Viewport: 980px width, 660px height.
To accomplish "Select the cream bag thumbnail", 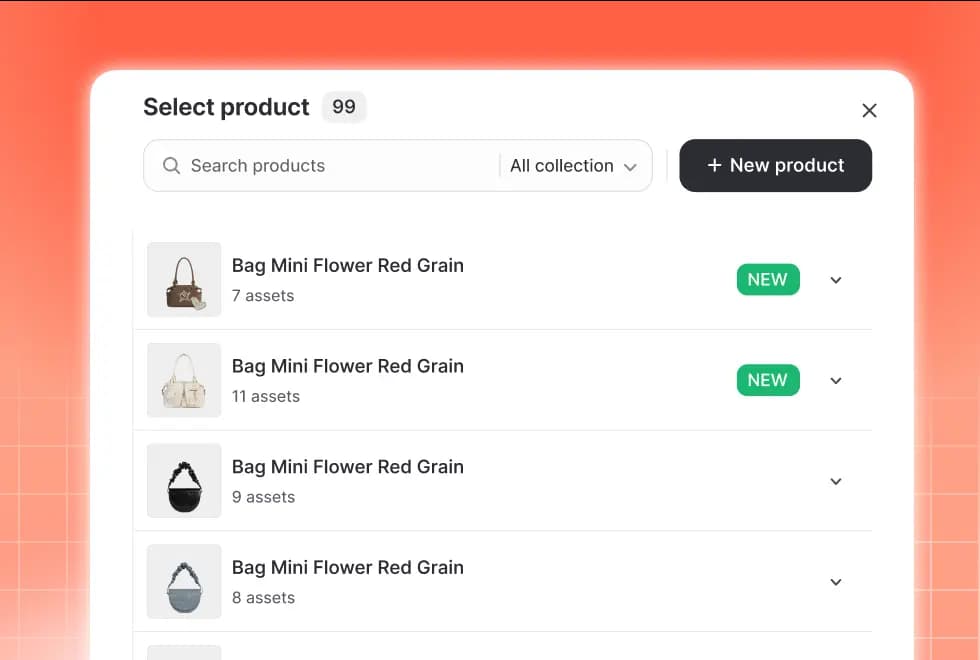I will pos(184,380).
